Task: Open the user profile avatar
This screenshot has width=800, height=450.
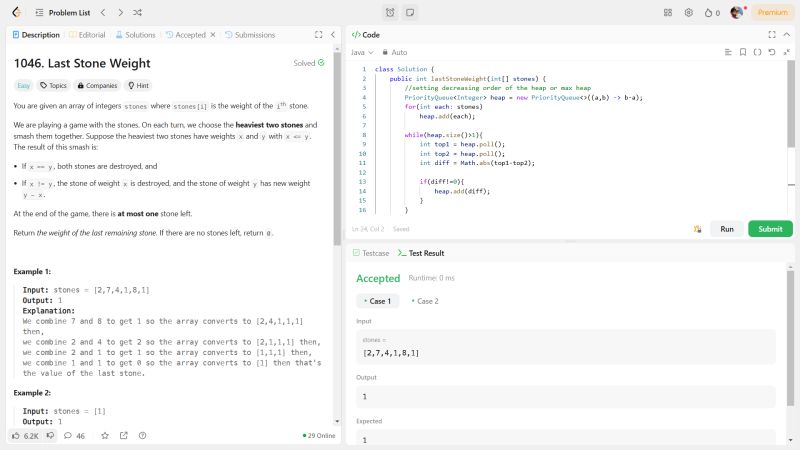Action: point(737,12)
